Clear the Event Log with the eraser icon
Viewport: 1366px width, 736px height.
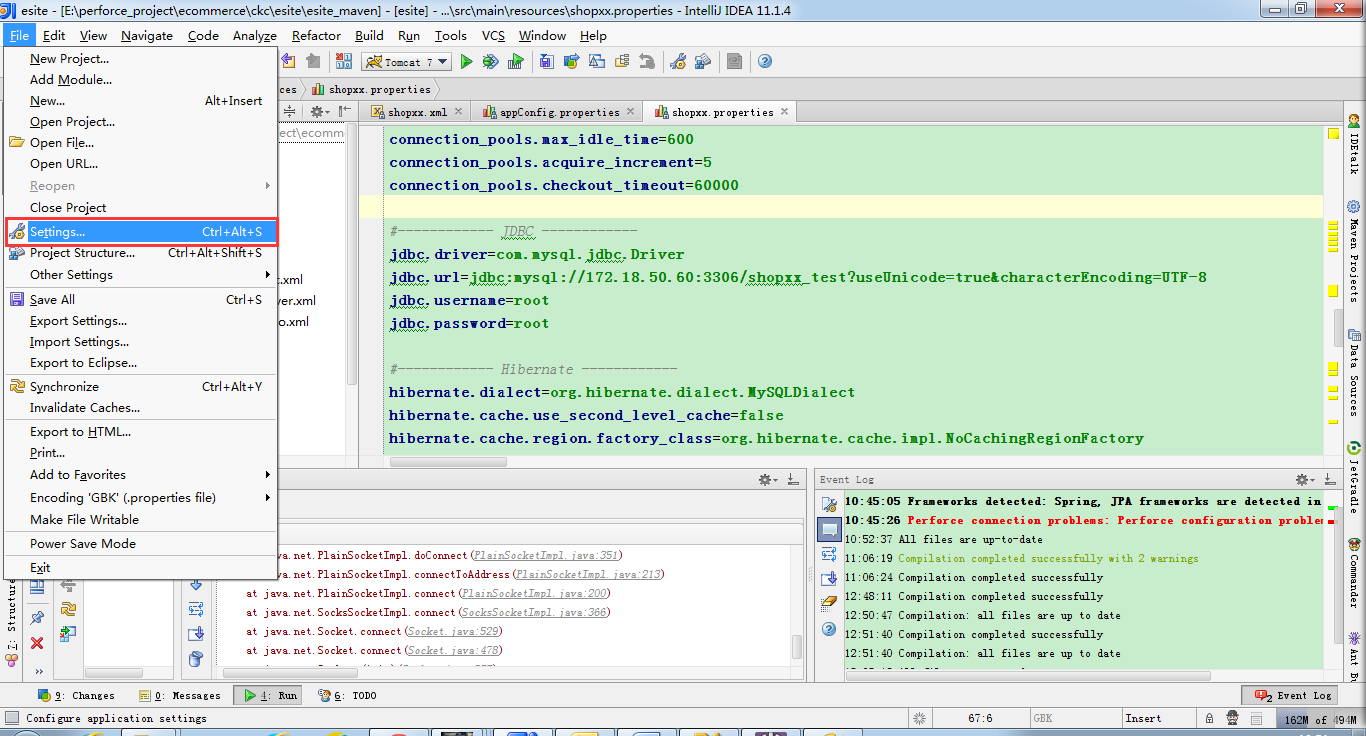(x=829, y=602)
